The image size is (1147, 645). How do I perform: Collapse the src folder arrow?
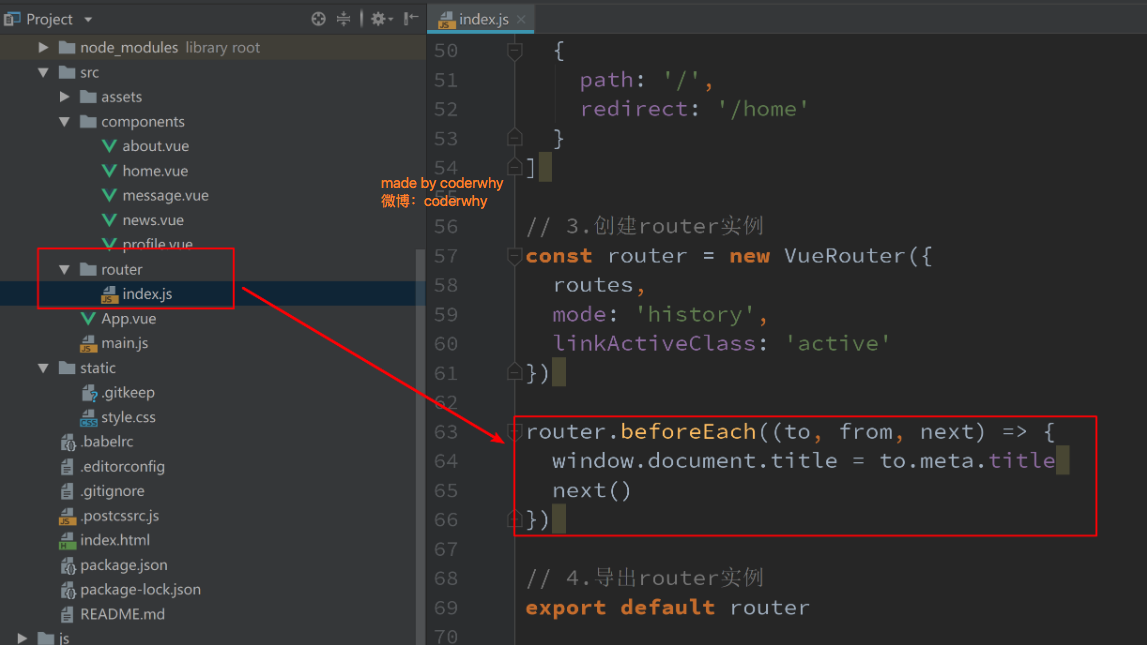(x=43, y=72)
